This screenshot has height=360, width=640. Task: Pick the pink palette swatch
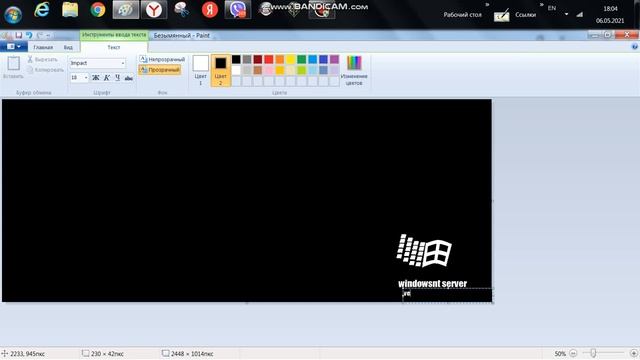coord(269,70)
